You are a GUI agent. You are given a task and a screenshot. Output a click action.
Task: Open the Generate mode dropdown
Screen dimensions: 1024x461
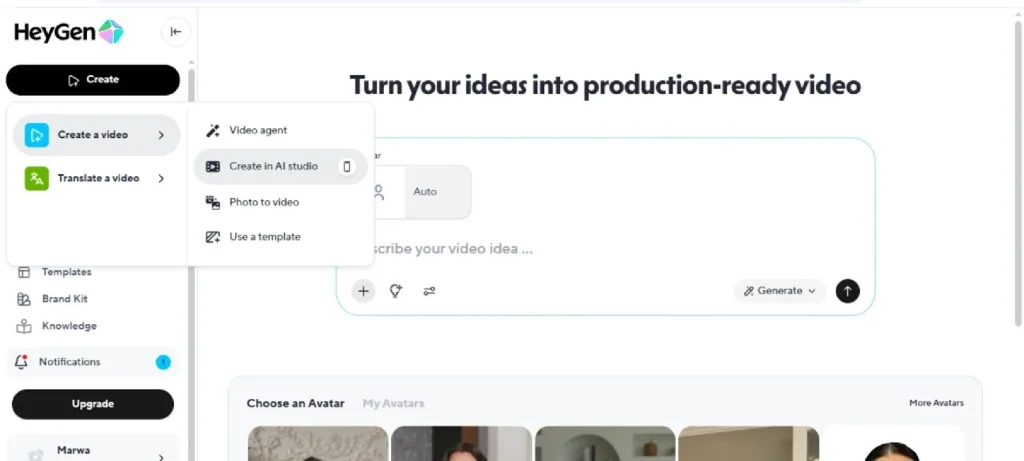tap(780, 291)
